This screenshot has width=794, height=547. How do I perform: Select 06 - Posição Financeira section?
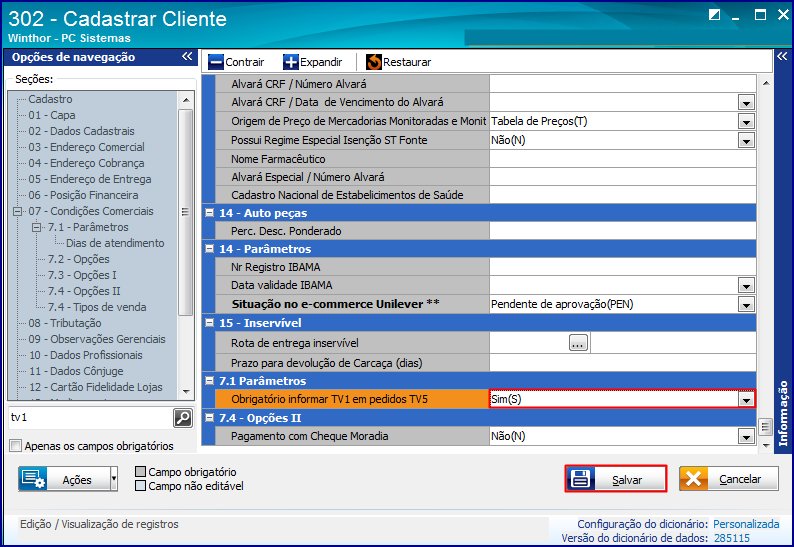pyautogui.click(x=83, y=195)
